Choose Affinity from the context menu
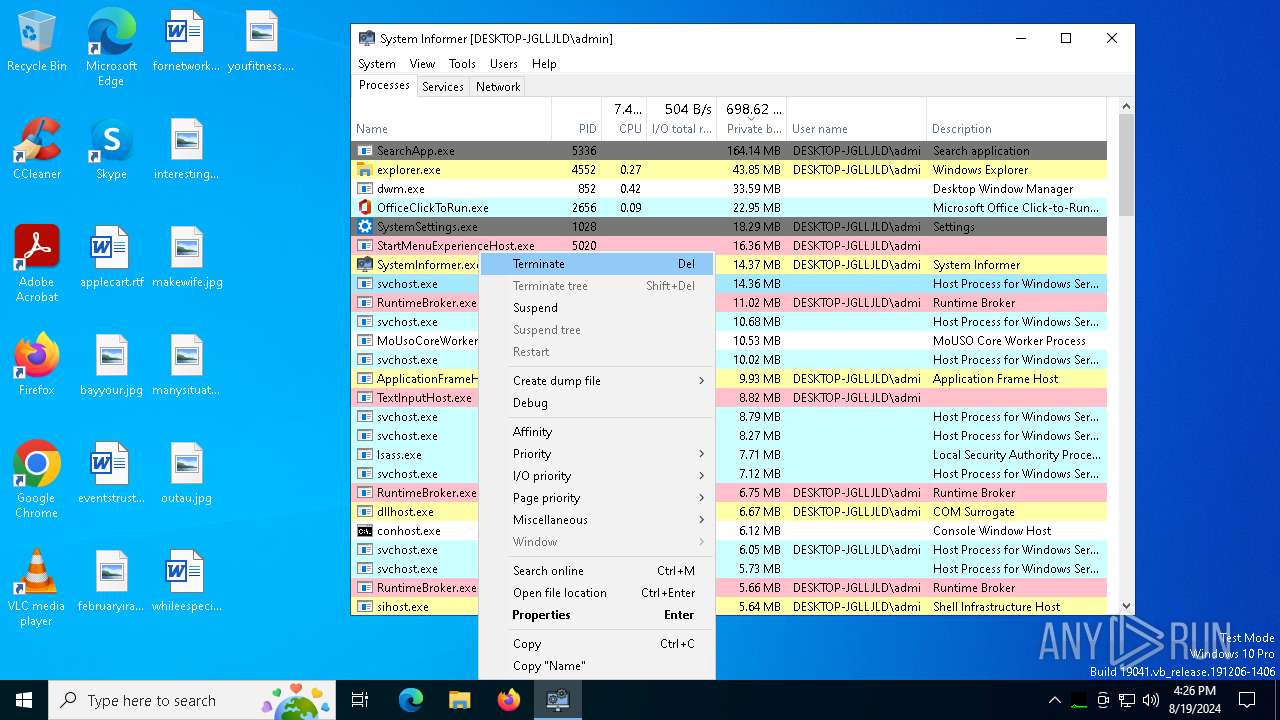The image size is (1280, 720). [597, 432]
